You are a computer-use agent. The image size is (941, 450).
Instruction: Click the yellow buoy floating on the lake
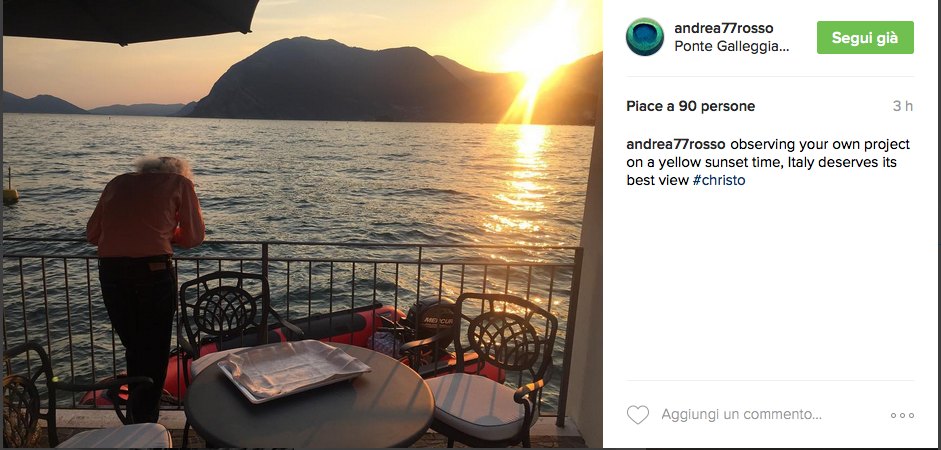point(10,189)
